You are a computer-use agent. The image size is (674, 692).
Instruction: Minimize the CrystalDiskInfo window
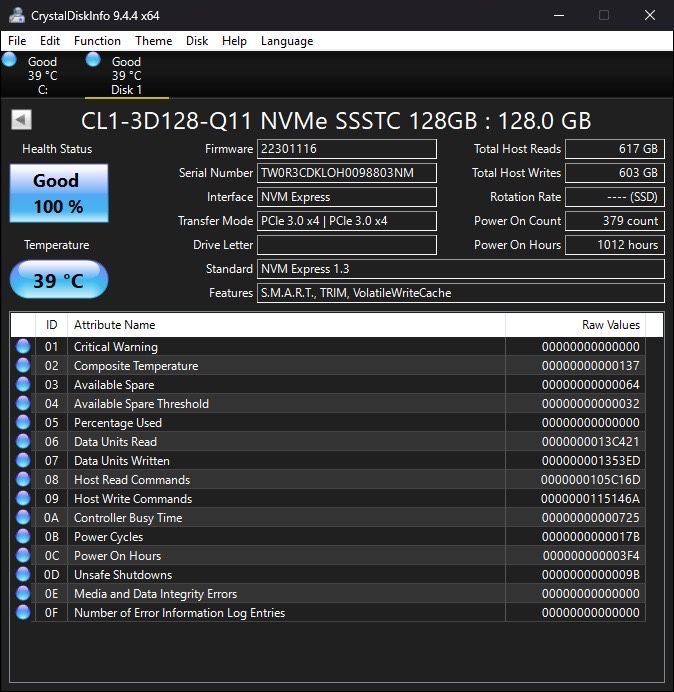coord(559,15)
